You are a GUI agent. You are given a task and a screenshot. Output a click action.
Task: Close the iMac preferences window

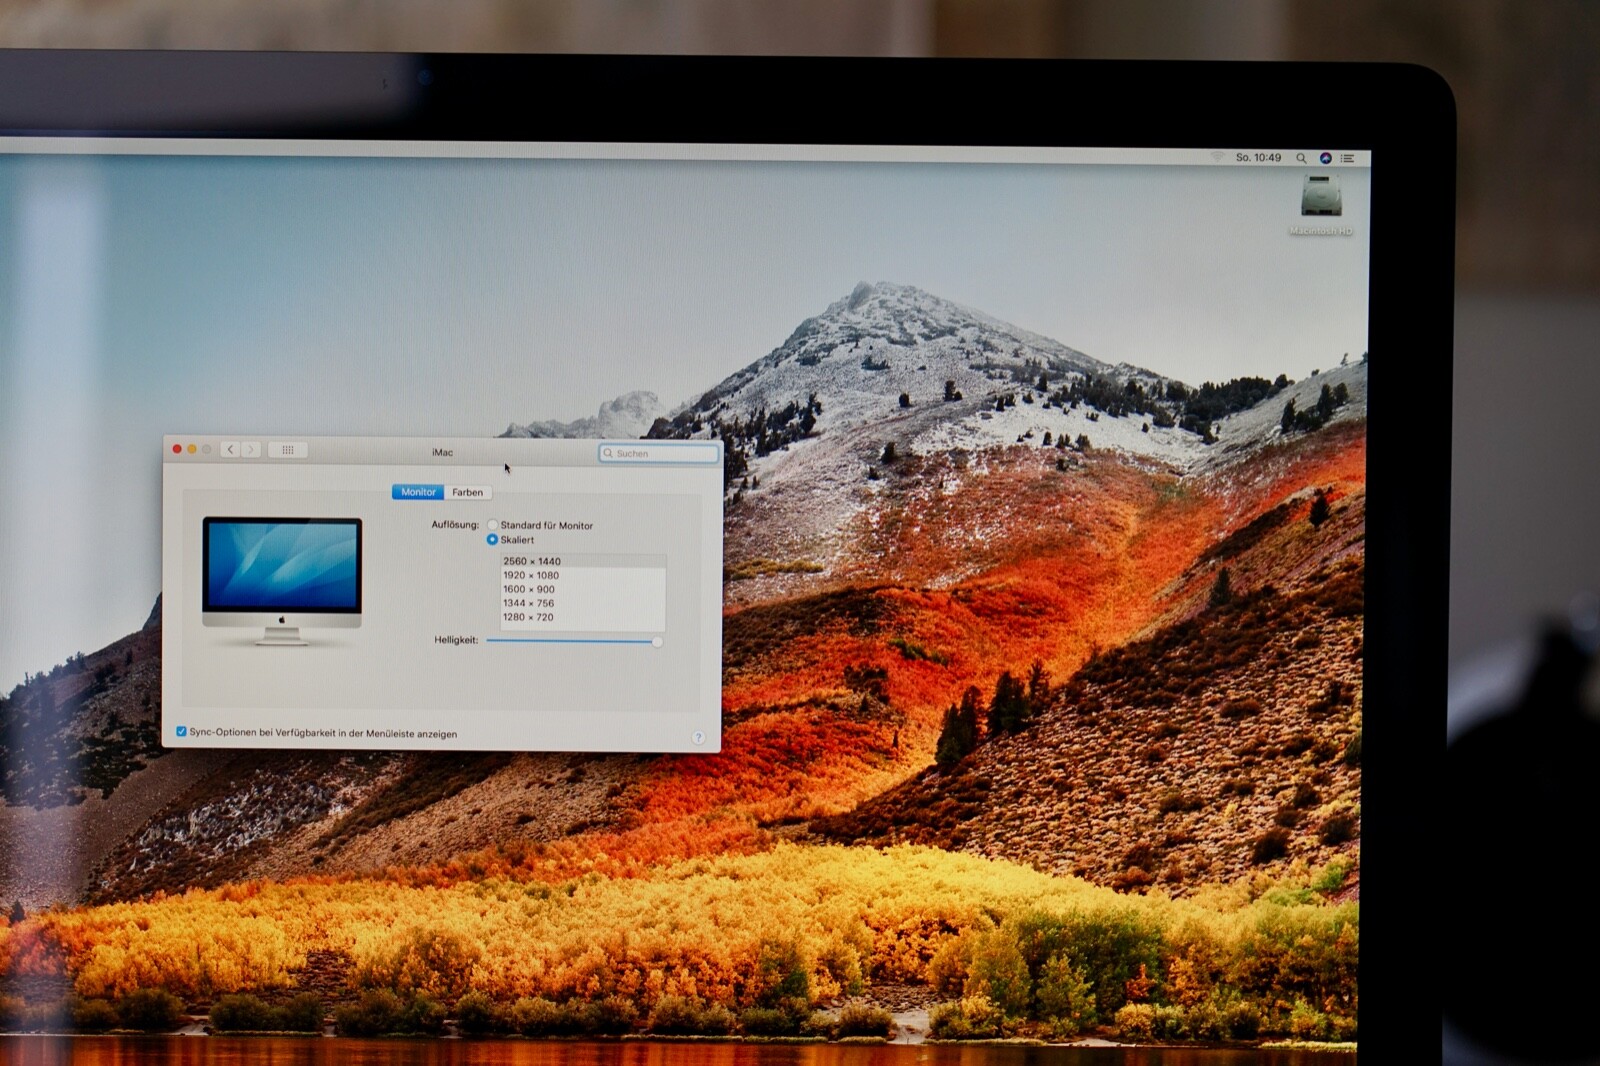pos(177,449)
